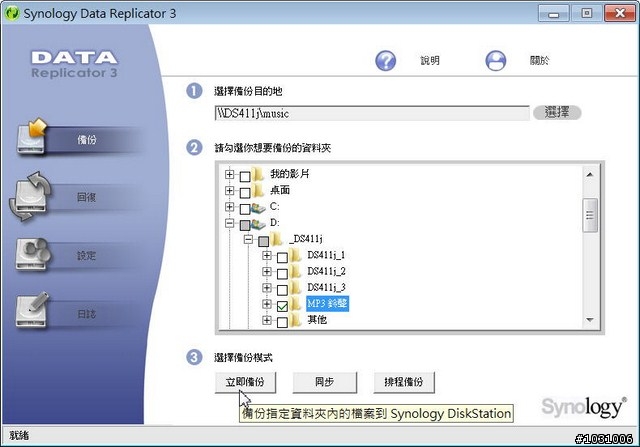
Task: Expand the DS411j_1 folder node
Action: pyautogui.click(x=267, y=256)
